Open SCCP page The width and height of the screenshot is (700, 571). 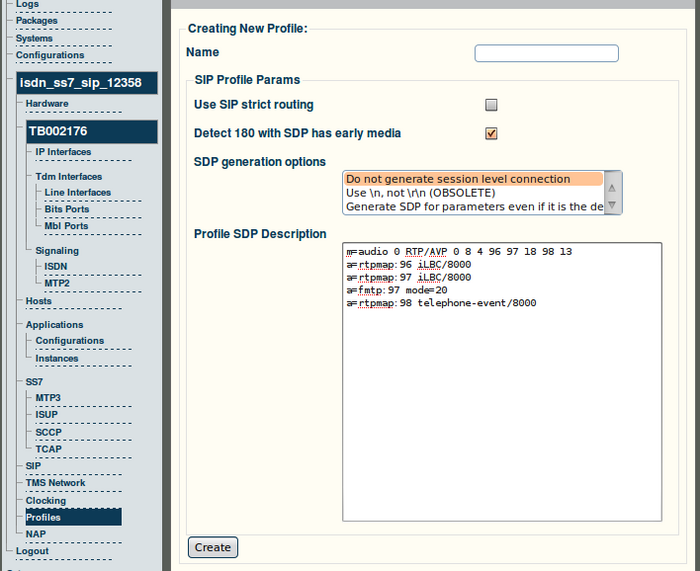[48, 432]
